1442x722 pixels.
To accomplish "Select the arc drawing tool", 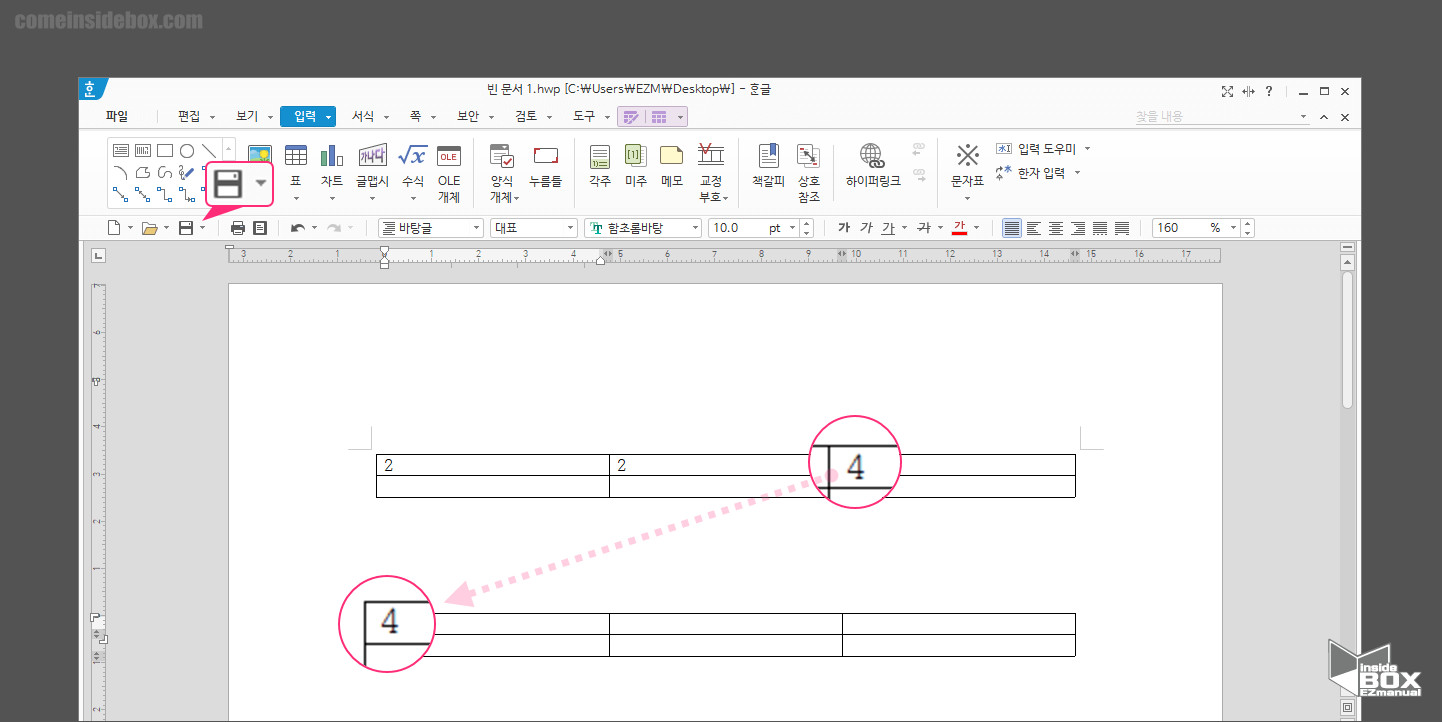I will 121,172.
